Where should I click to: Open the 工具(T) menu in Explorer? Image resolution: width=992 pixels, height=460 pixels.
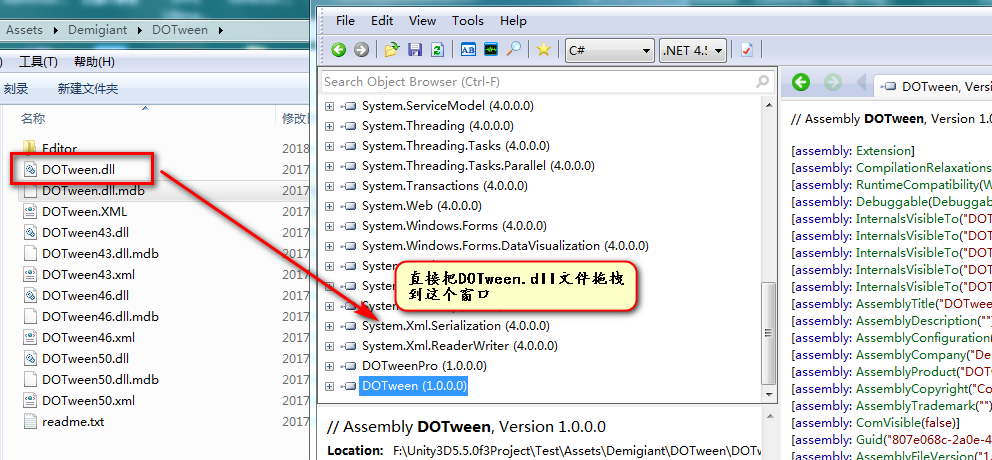[38, 62]
